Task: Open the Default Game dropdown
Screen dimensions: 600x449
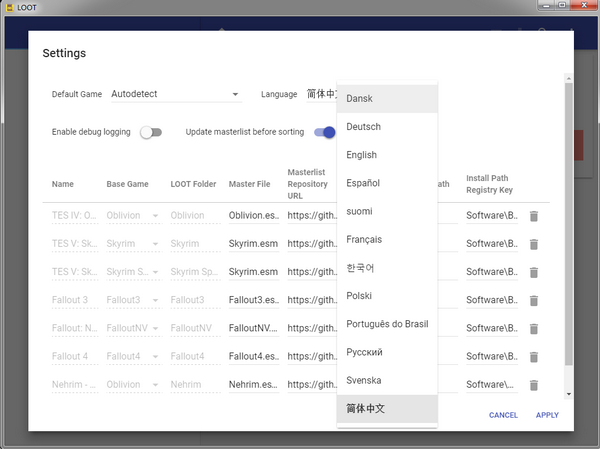Action: coord(176,95)
